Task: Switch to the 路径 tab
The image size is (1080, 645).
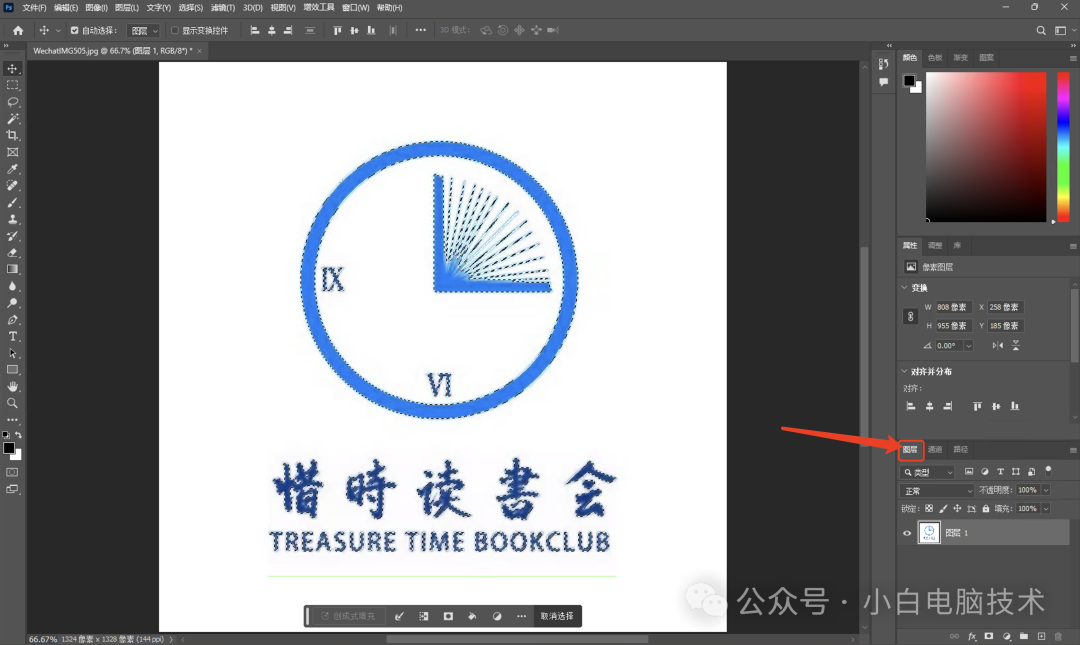Action: (x=961, y=449)
